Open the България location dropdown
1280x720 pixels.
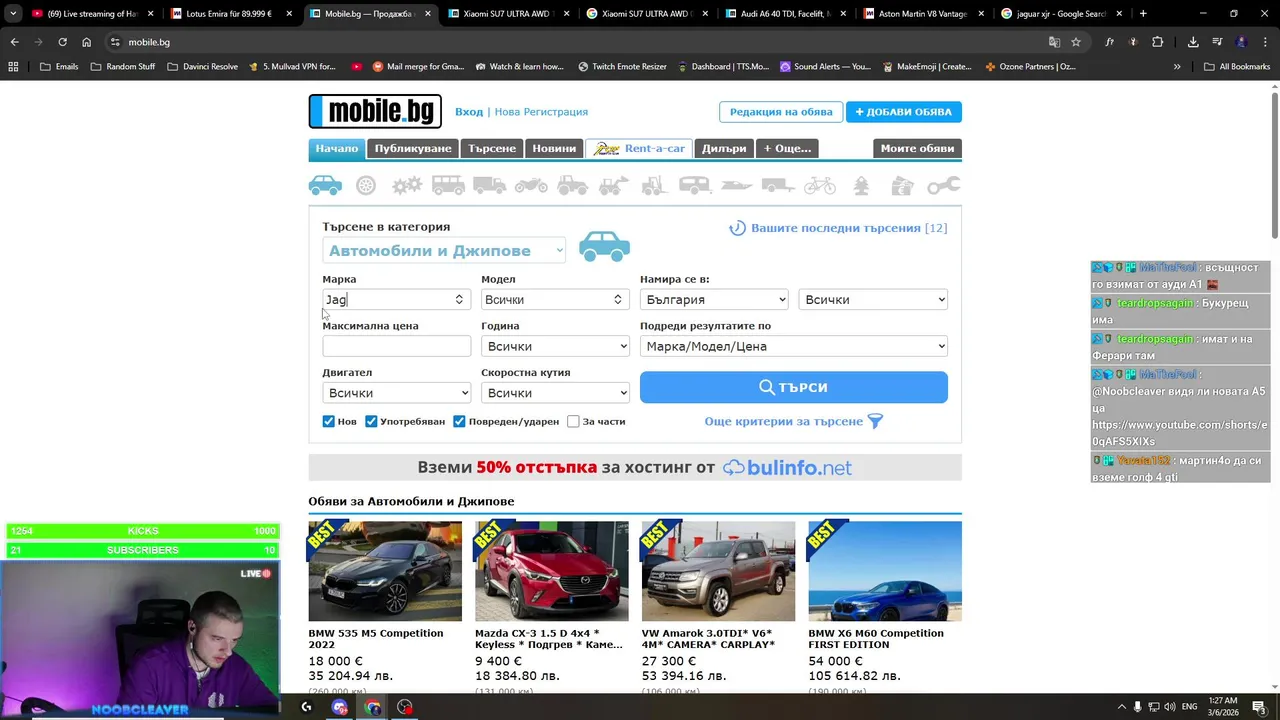pos(714,299)
